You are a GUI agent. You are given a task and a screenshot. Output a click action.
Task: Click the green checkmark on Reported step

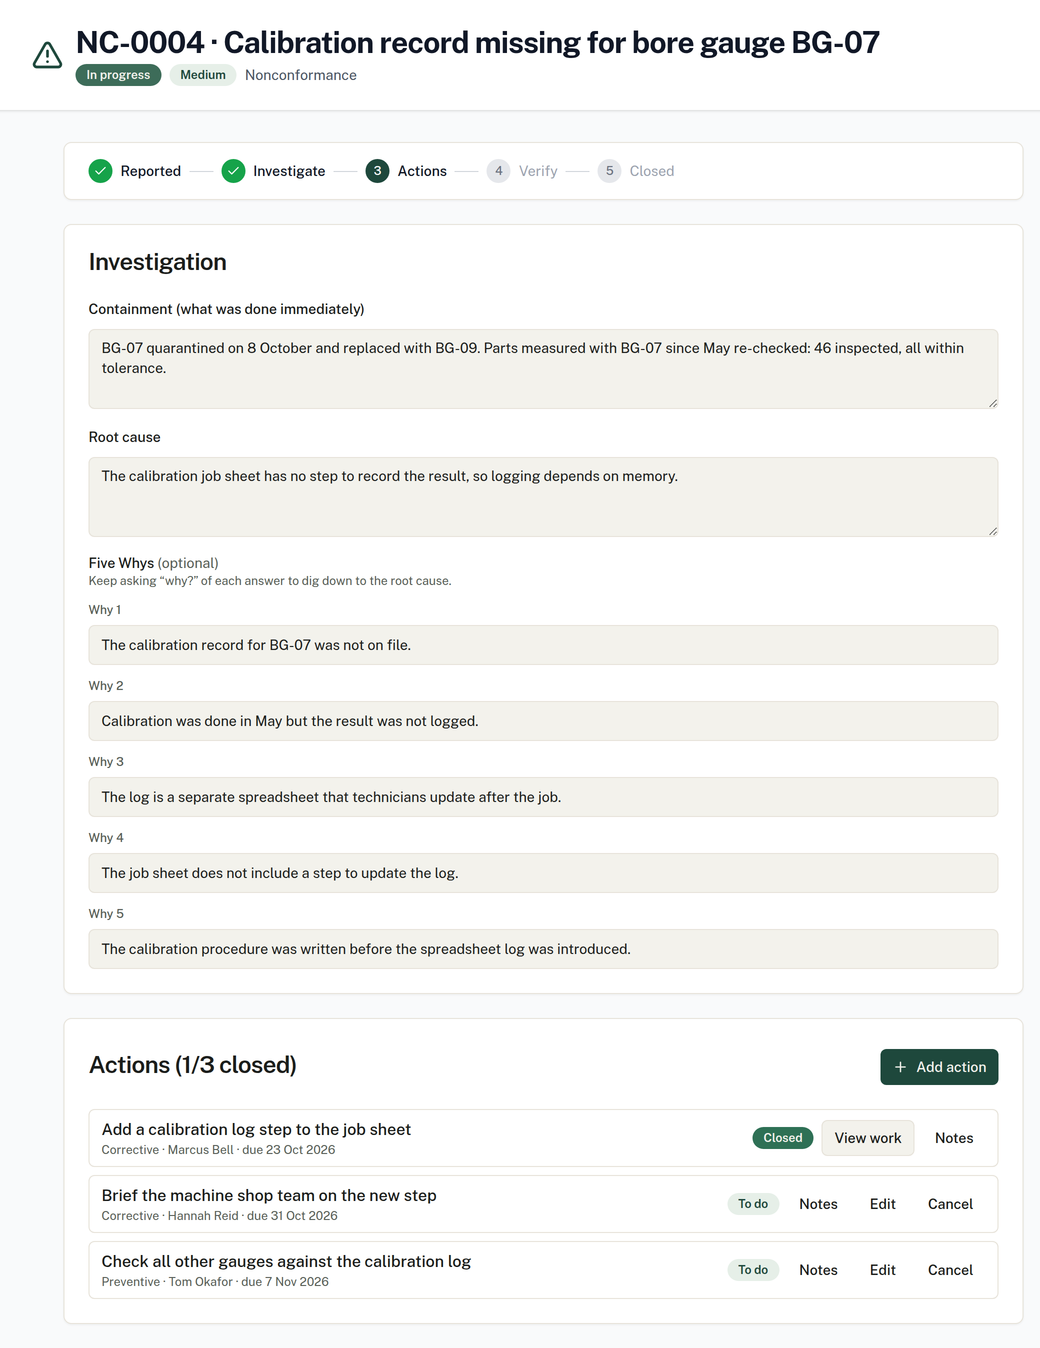pos(100,171)
